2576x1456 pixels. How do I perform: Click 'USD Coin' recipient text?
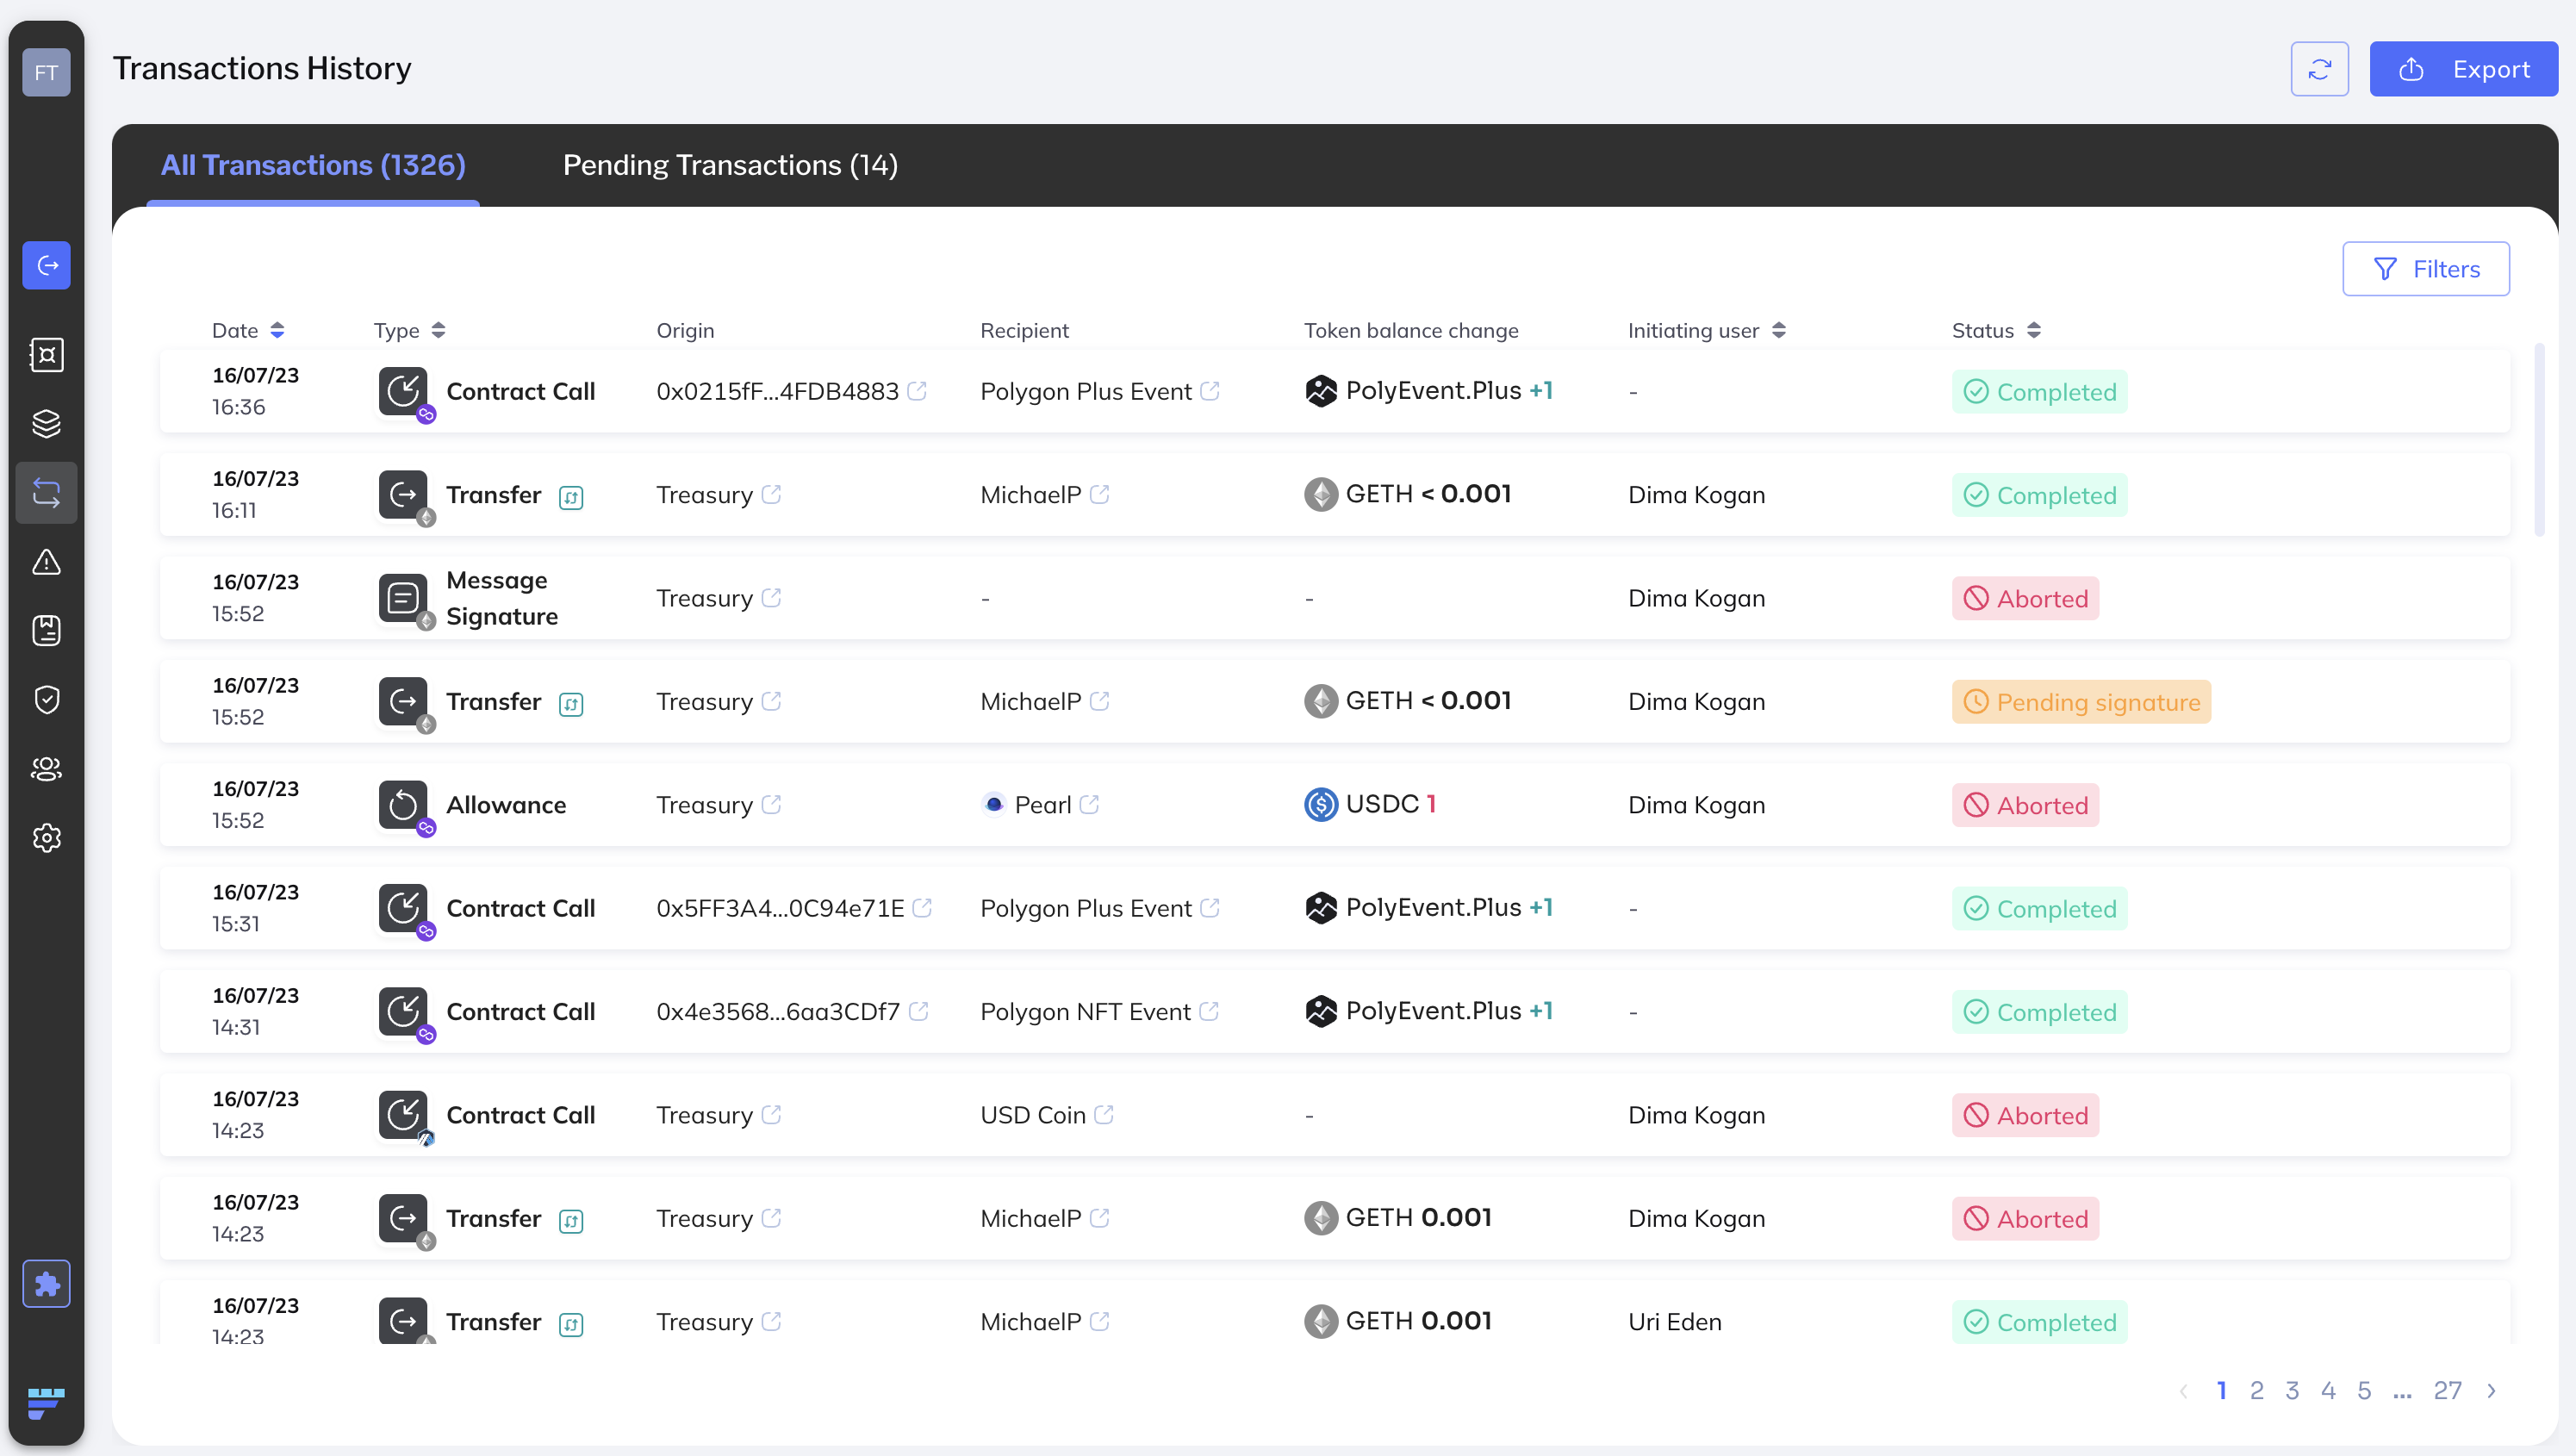(x=1033, y=1115)
